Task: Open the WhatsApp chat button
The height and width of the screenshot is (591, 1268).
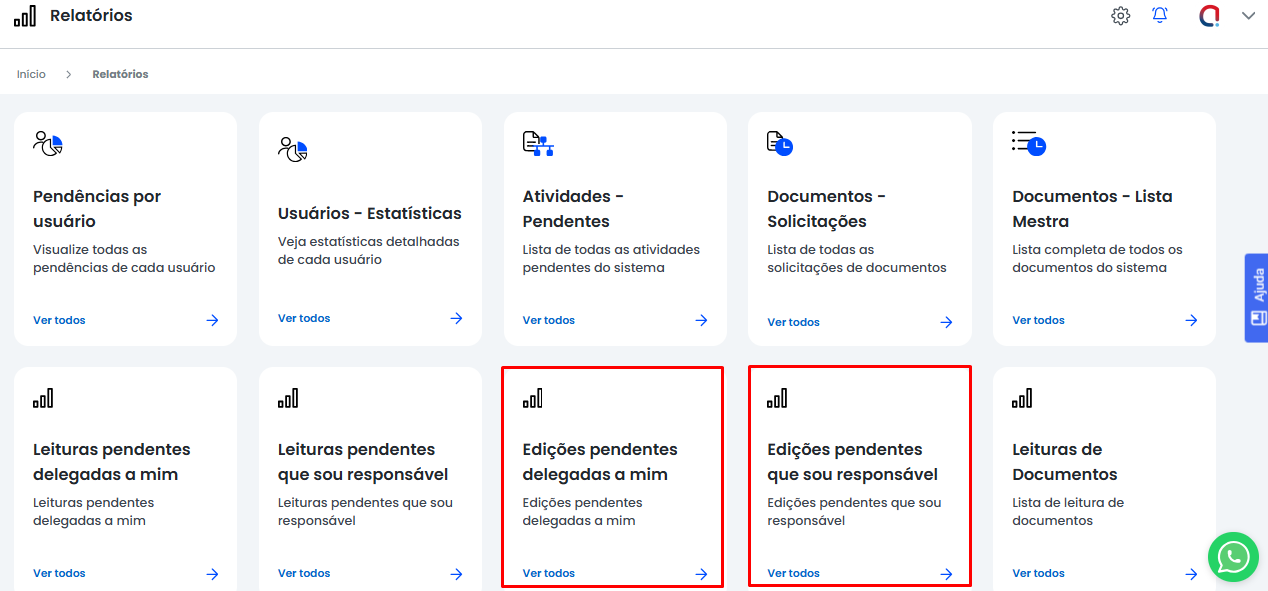Action: coord(1233,556)
